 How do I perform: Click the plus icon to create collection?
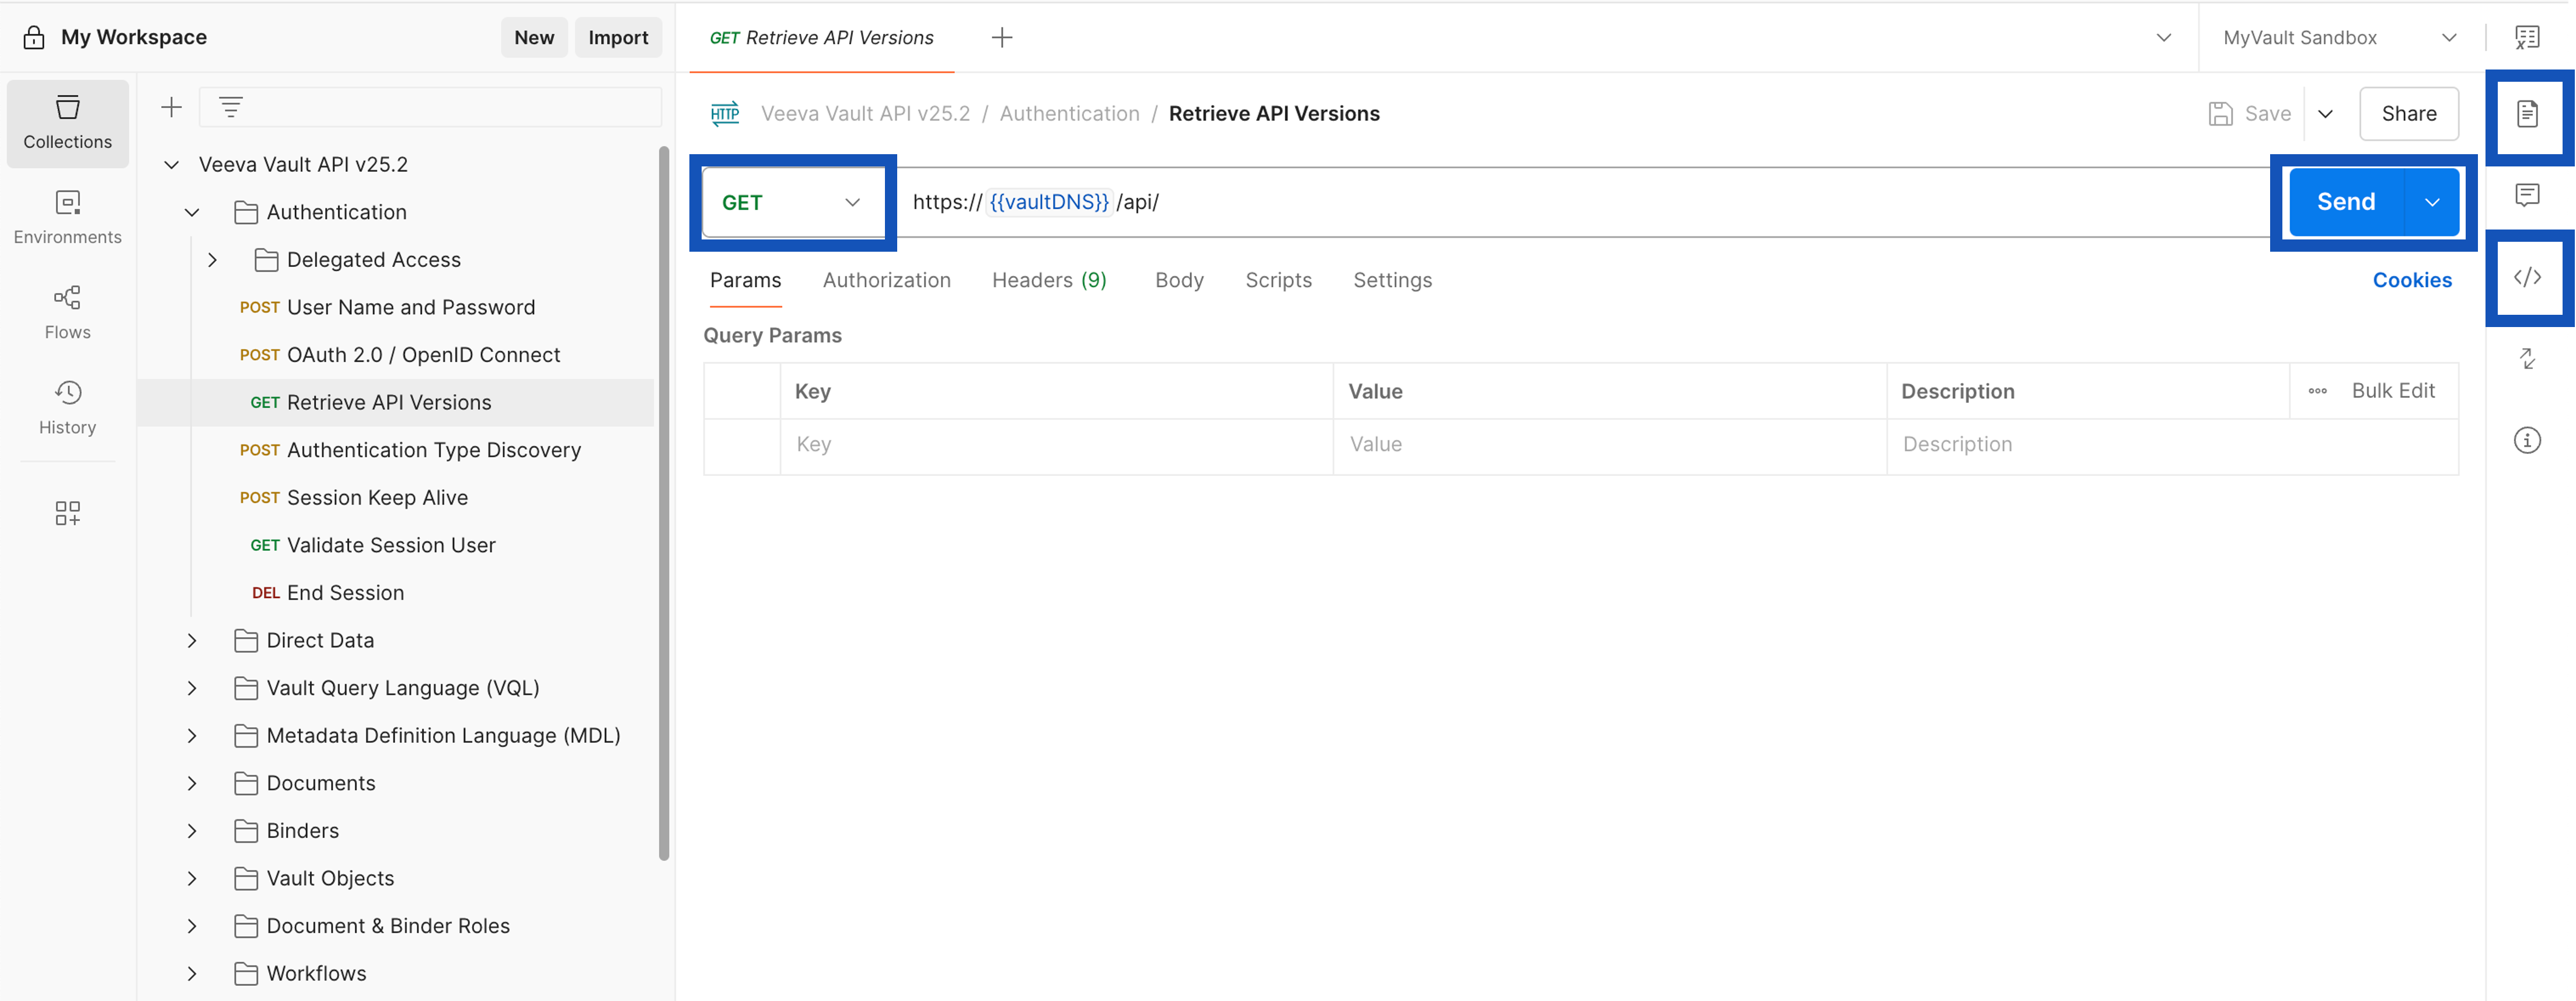[x=171, y=107]
